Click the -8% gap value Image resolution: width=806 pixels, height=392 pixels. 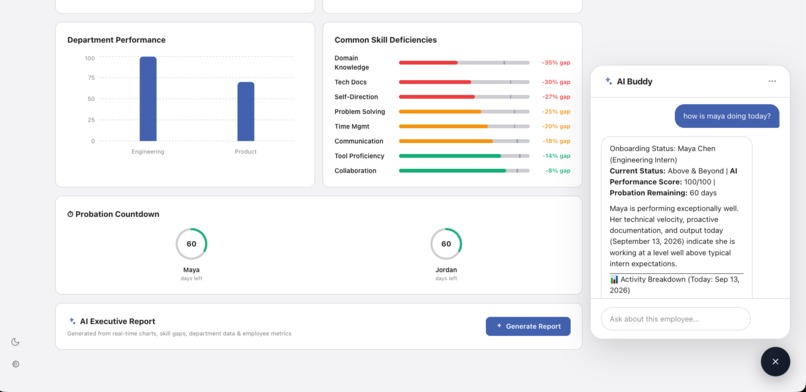[x=558, y=171]
